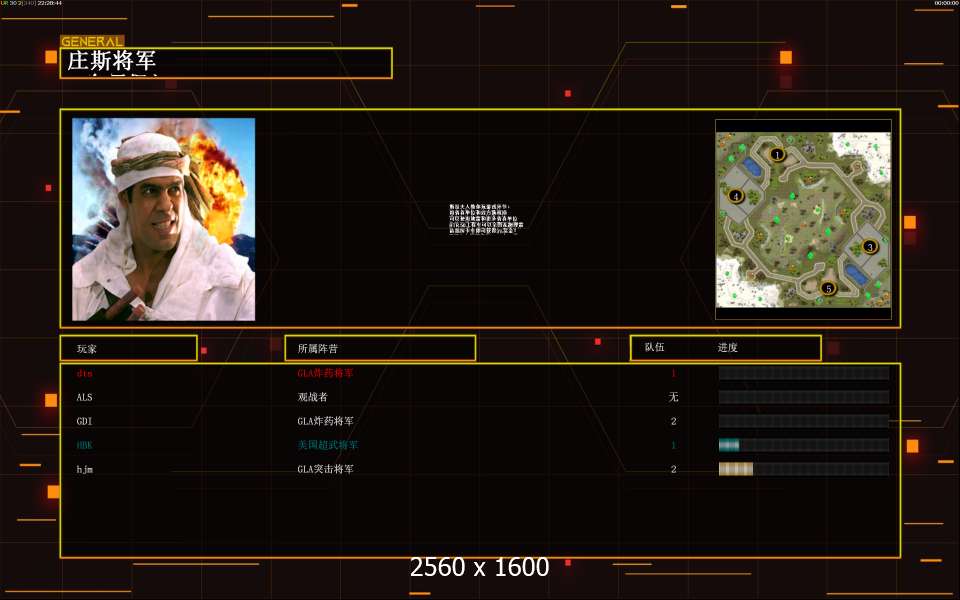Viewport: 960px width, 600px height.
Task: Click GLA炸药将军 faction in GDI row
Action: pyautogui.click(x=325, y=421)
